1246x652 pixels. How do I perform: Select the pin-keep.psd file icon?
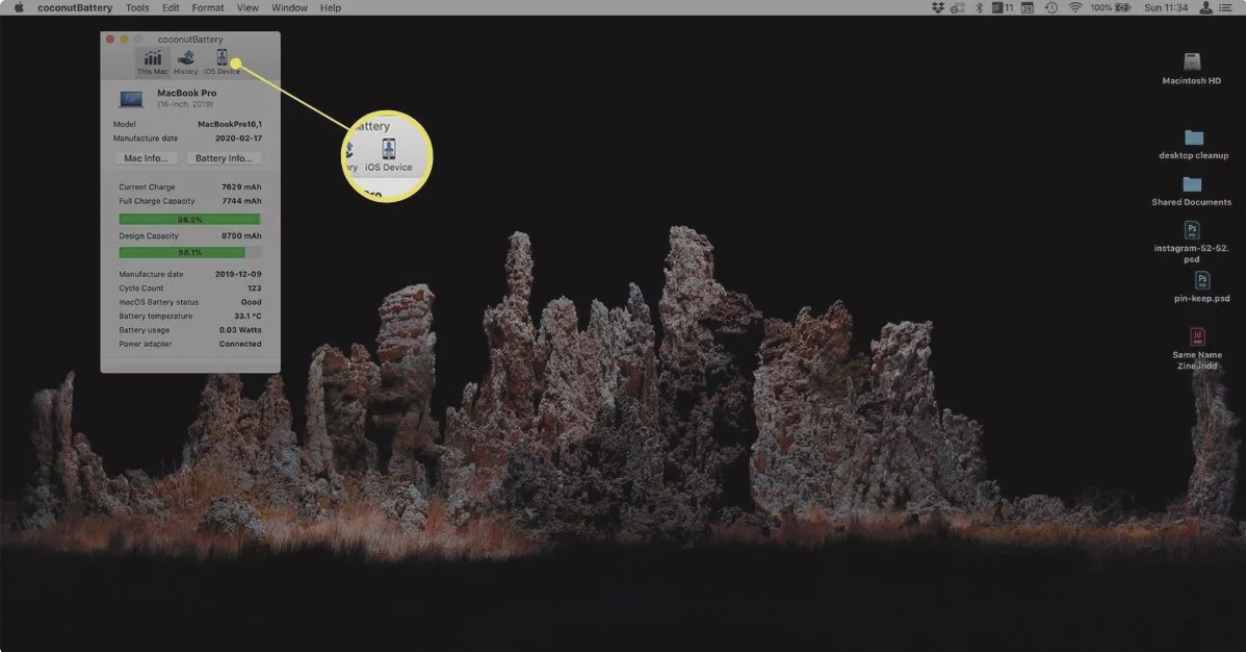1202,281
